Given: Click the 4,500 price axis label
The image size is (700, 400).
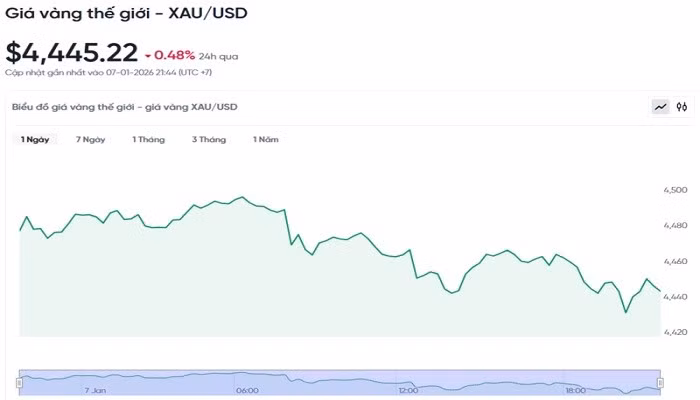Looking at the screenshot, I should 675,189.
